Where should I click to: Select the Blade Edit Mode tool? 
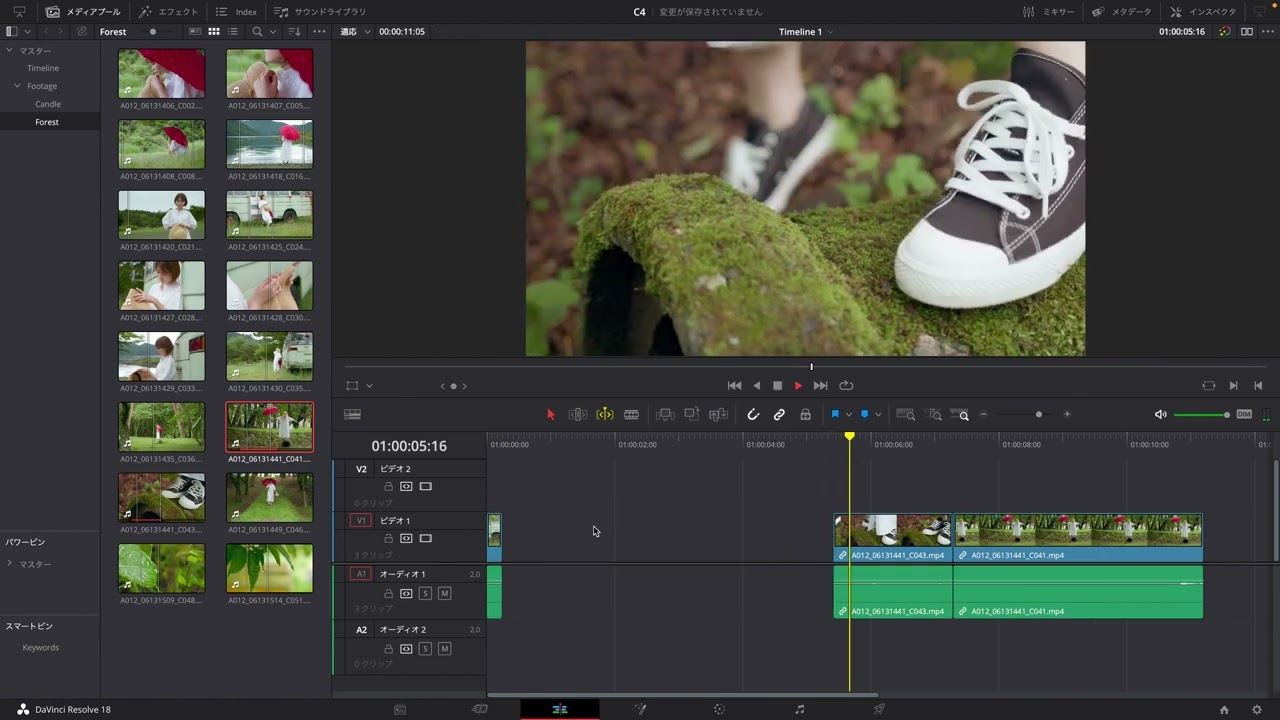click(631, 414)
